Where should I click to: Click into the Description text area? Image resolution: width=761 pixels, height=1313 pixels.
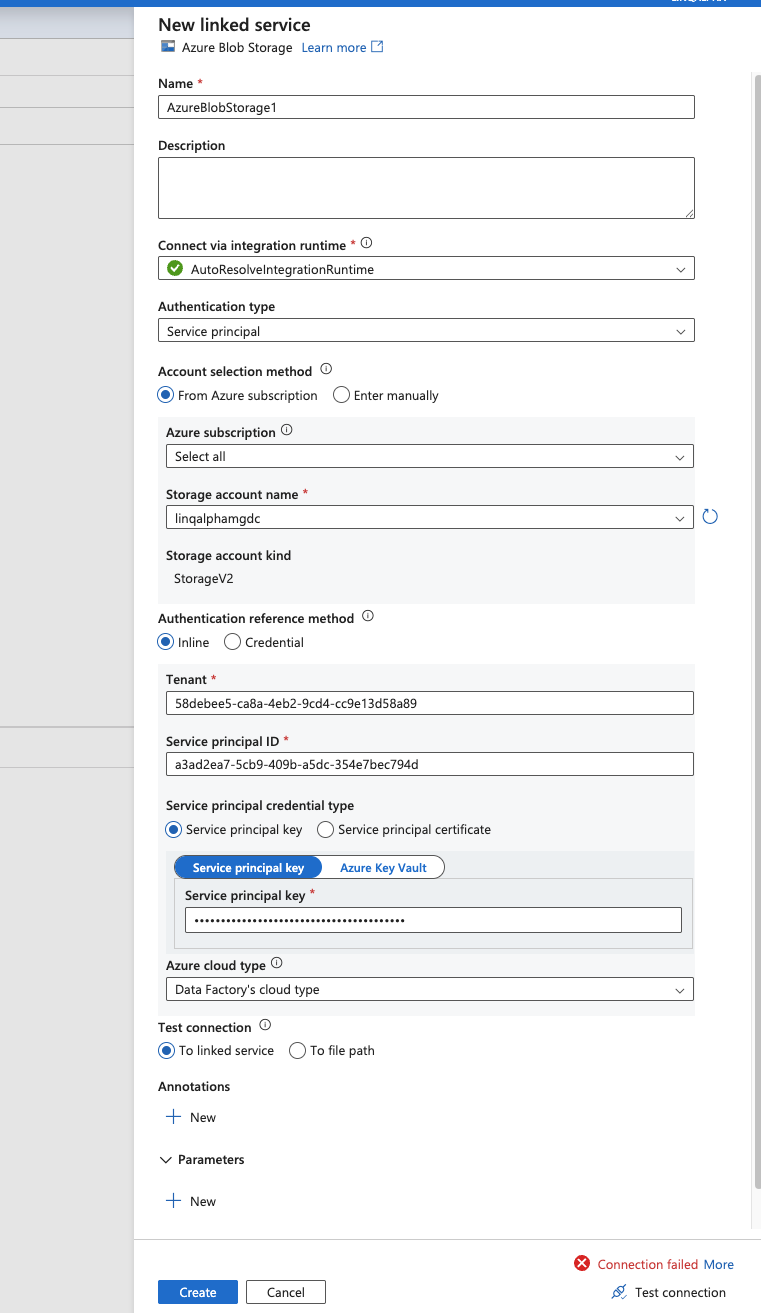pos(426,188)
